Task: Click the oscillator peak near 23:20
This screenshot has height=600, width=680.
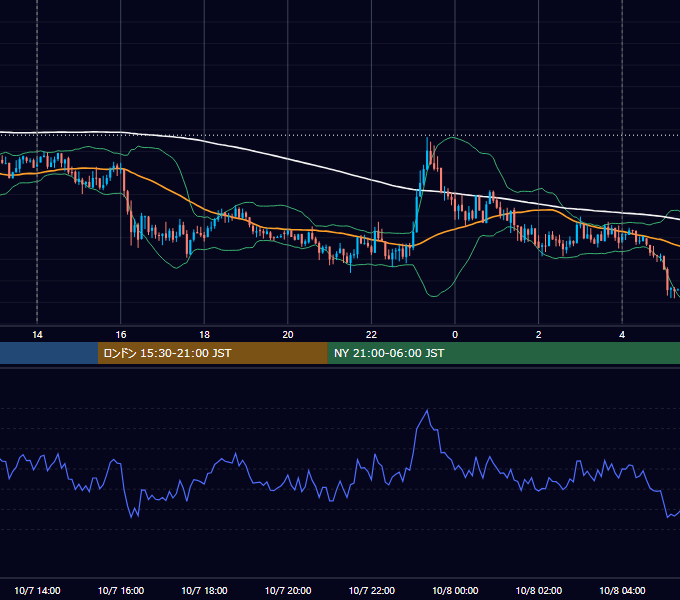Action: click(428, 410)
